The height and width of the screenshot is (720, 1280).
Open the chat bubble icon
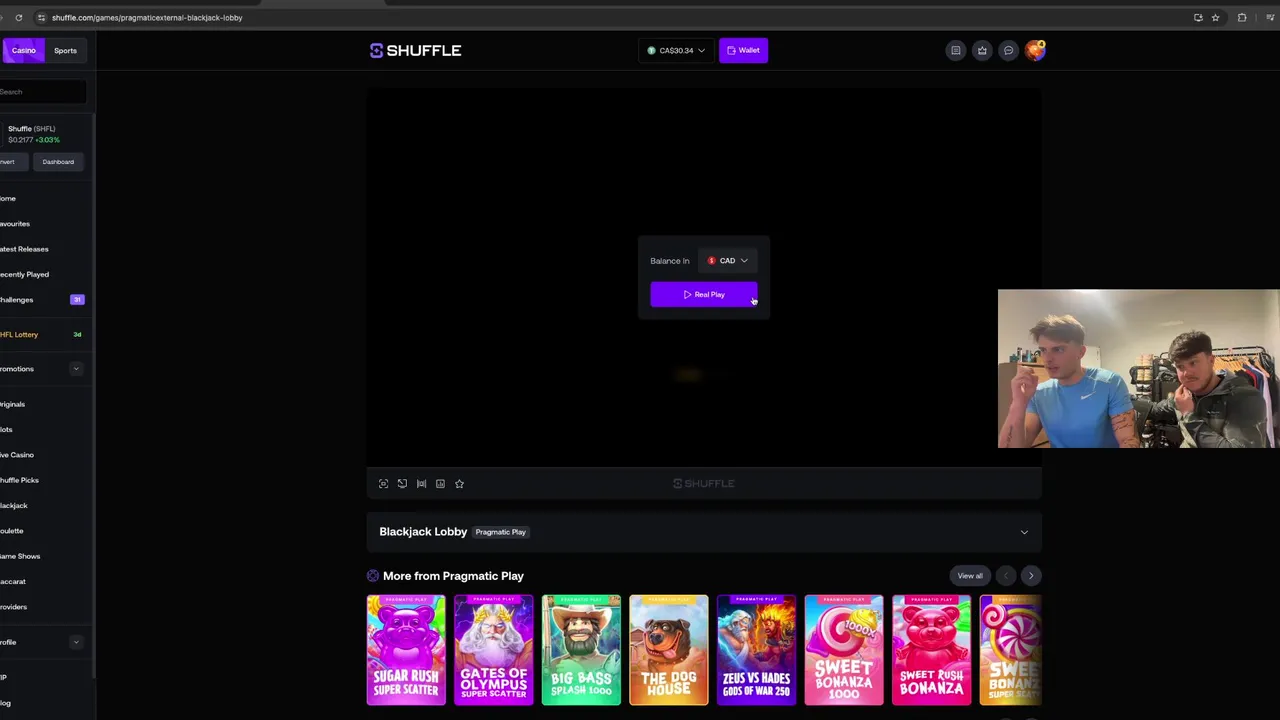pyautogui.click(x=1008, y=50)
